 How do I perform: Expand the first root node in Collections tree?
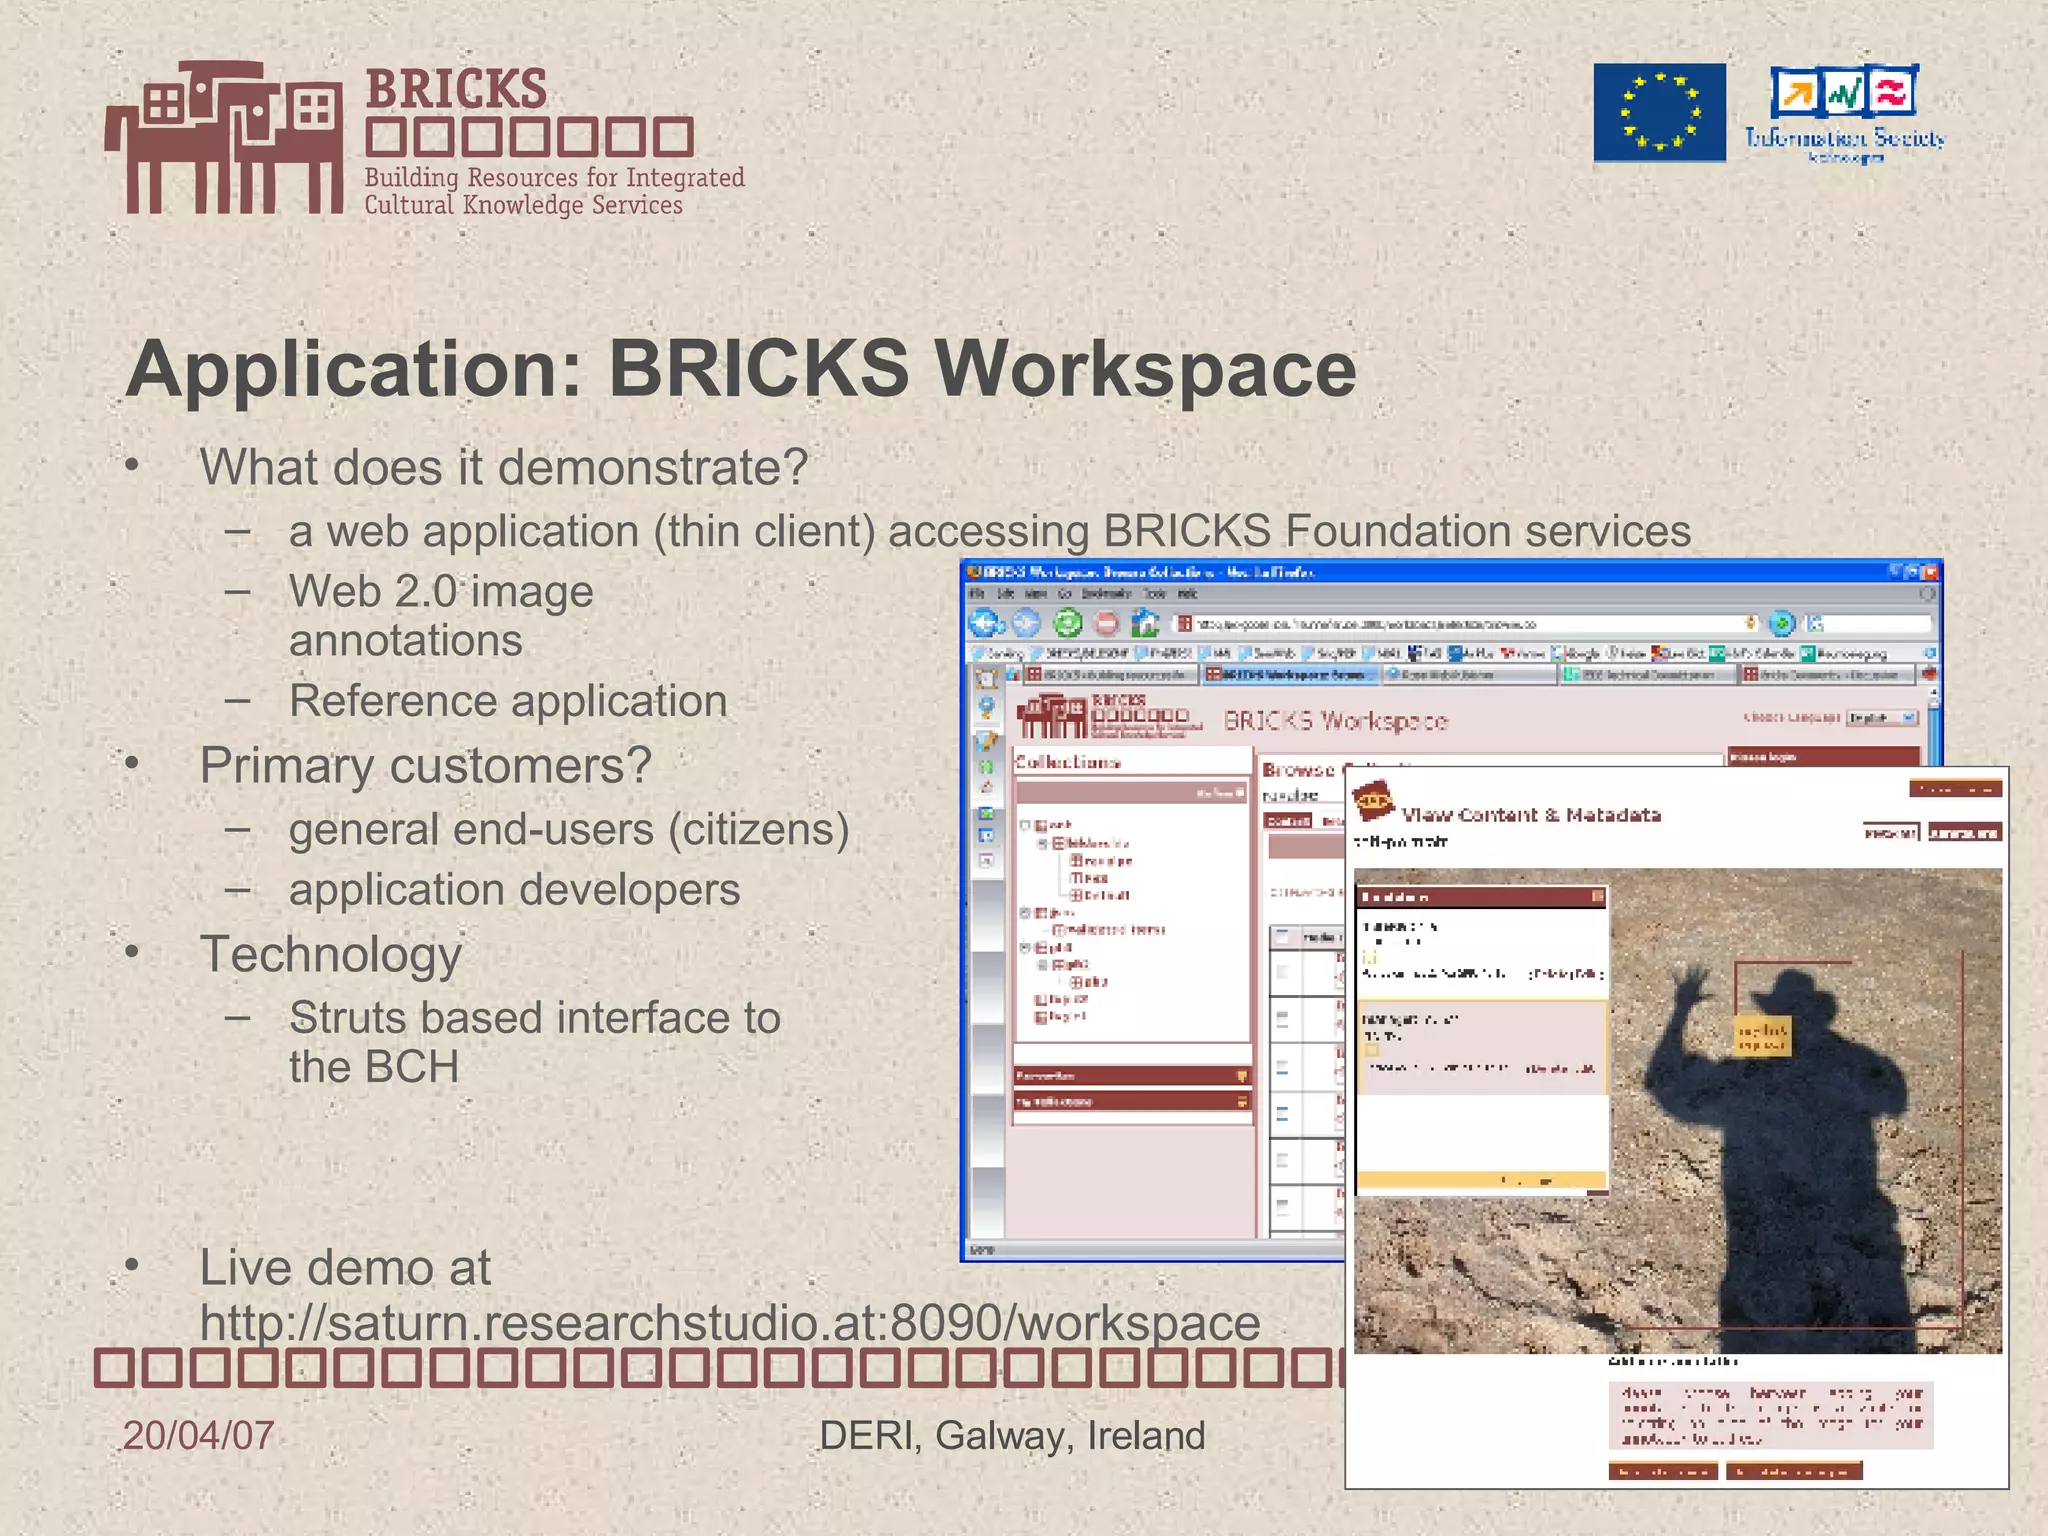point(1025,826)
